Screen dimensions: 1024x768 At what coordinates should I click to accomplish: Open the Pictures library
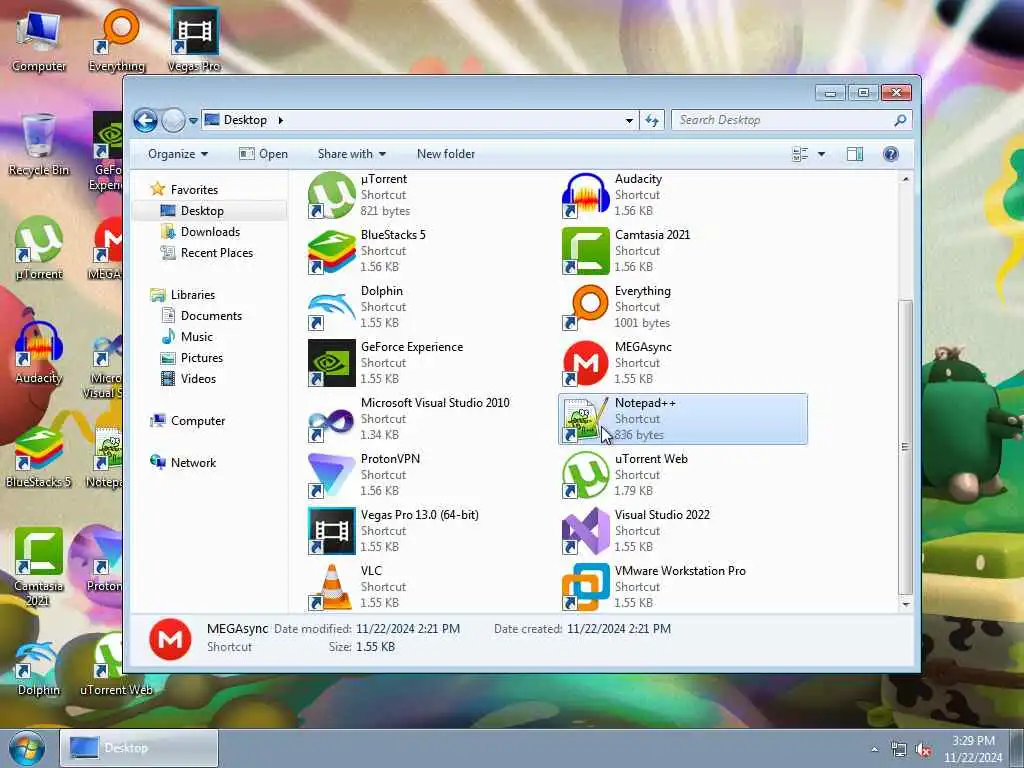coord(202,358)
